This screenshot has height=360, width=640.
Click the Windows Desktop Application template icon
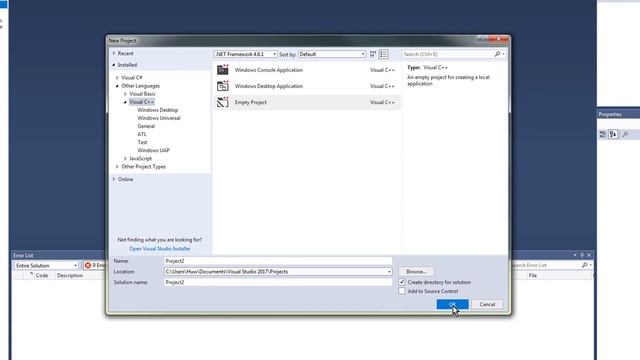pyautogui.click(x=223, y=86)
